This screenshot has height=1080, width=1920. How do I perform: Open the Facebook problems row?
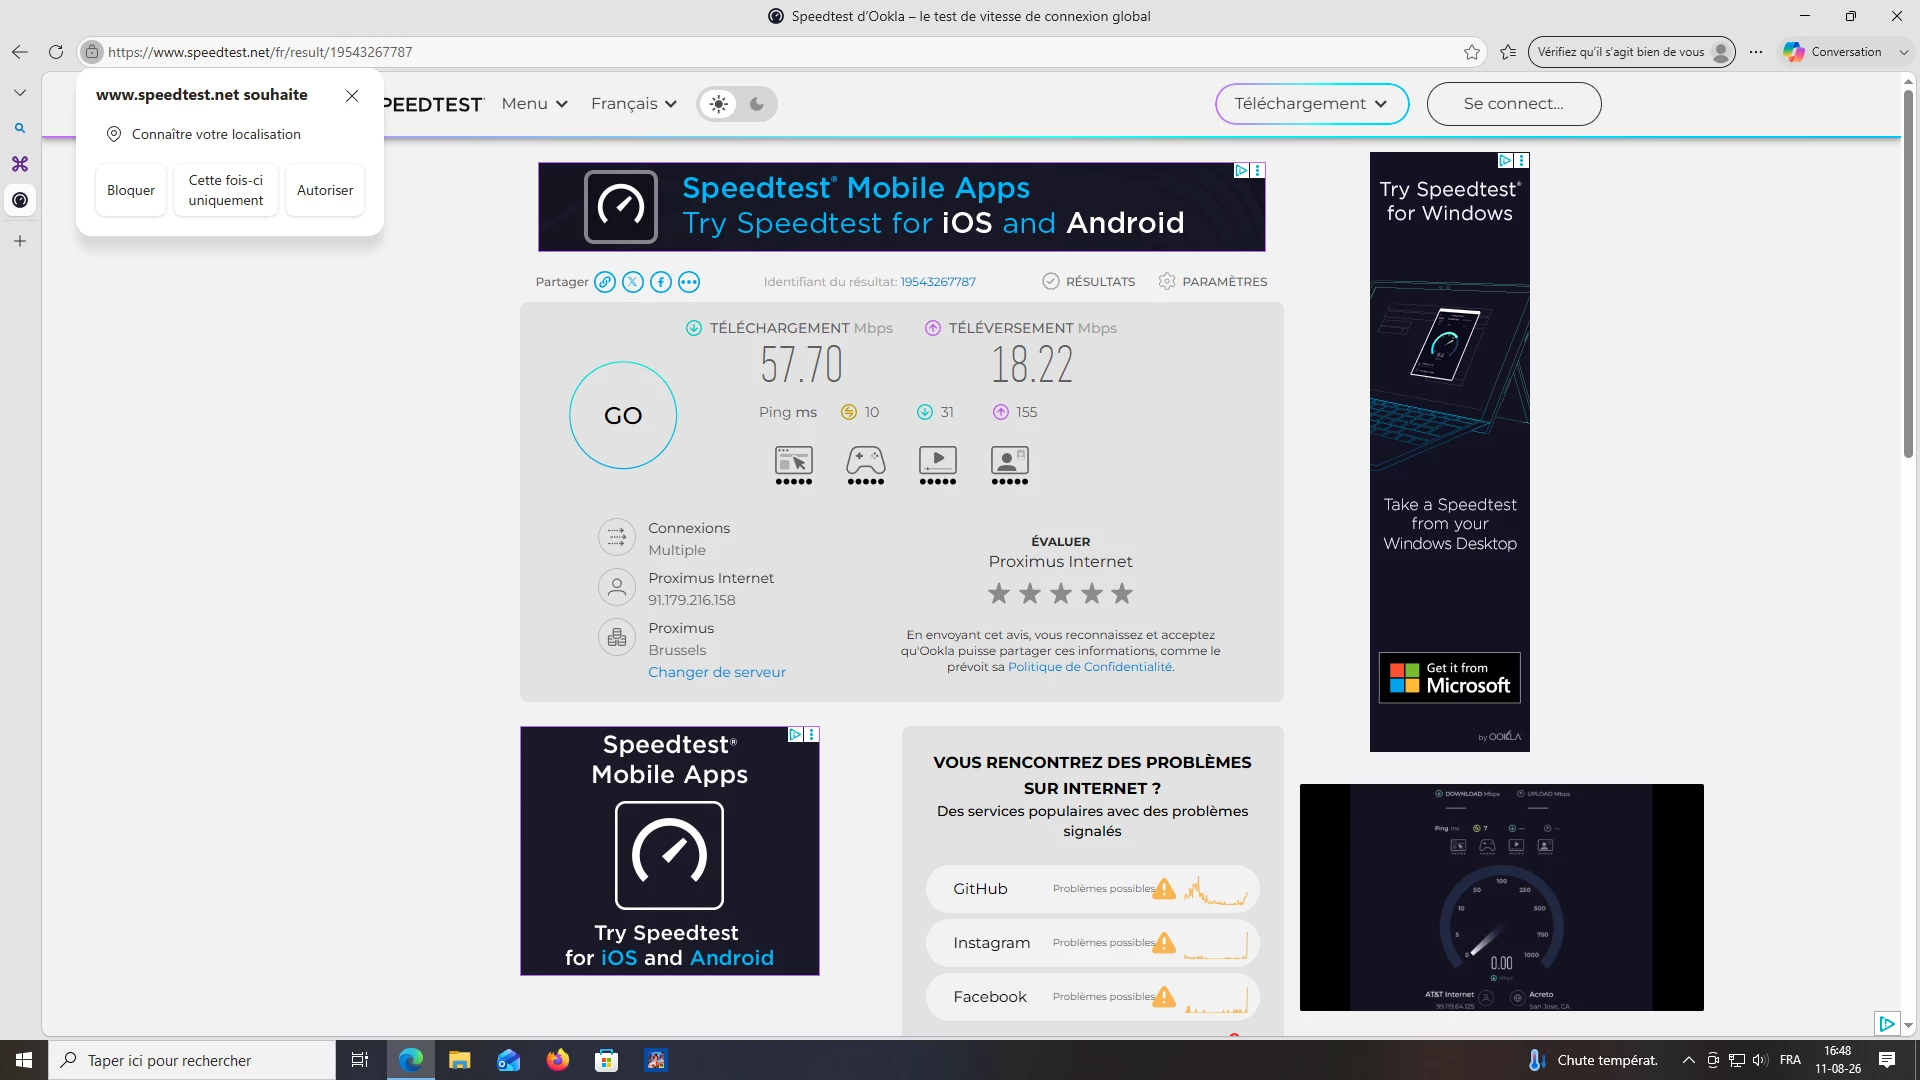point(1092,997)
